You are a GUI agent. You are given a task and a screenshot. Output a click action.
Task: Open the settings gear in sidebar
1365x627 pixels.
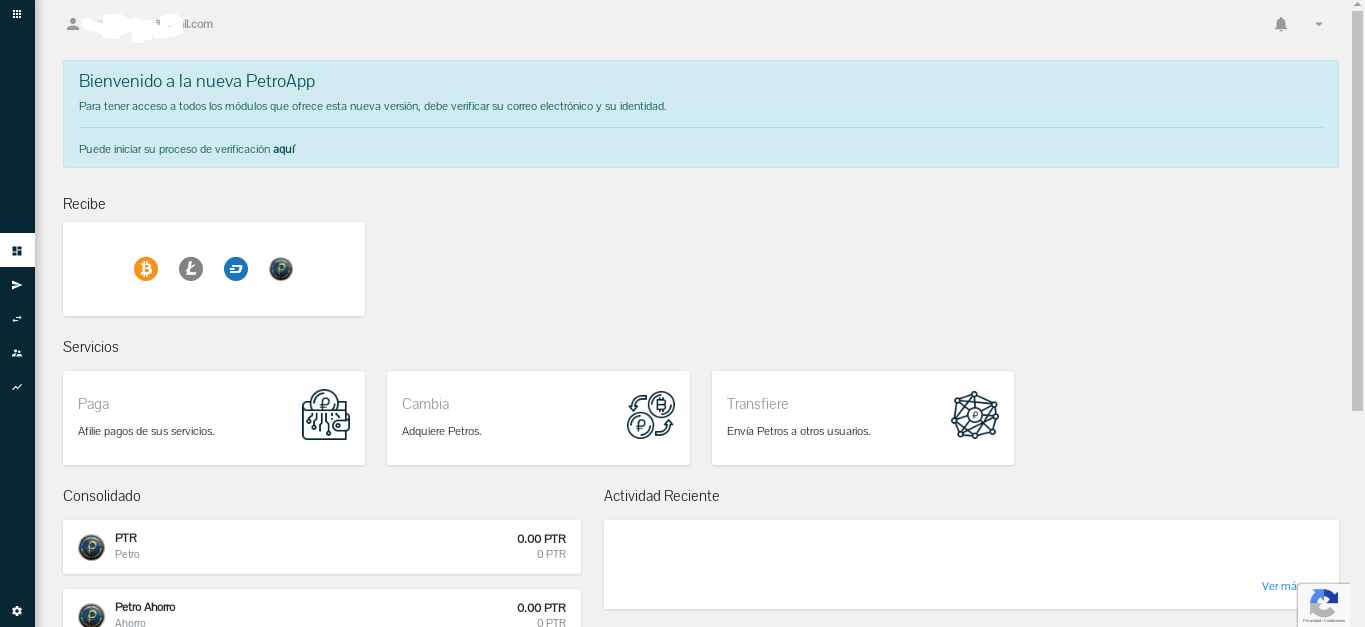(x=17, y=611)
